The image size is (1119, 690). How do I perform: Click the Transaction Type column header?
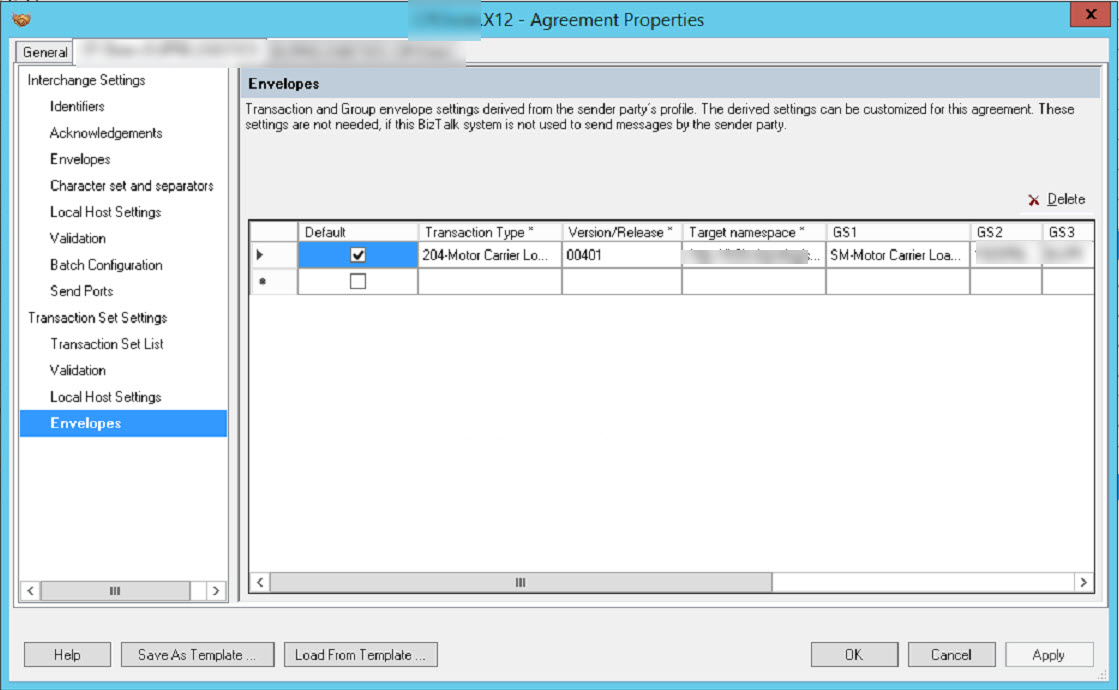490,232
